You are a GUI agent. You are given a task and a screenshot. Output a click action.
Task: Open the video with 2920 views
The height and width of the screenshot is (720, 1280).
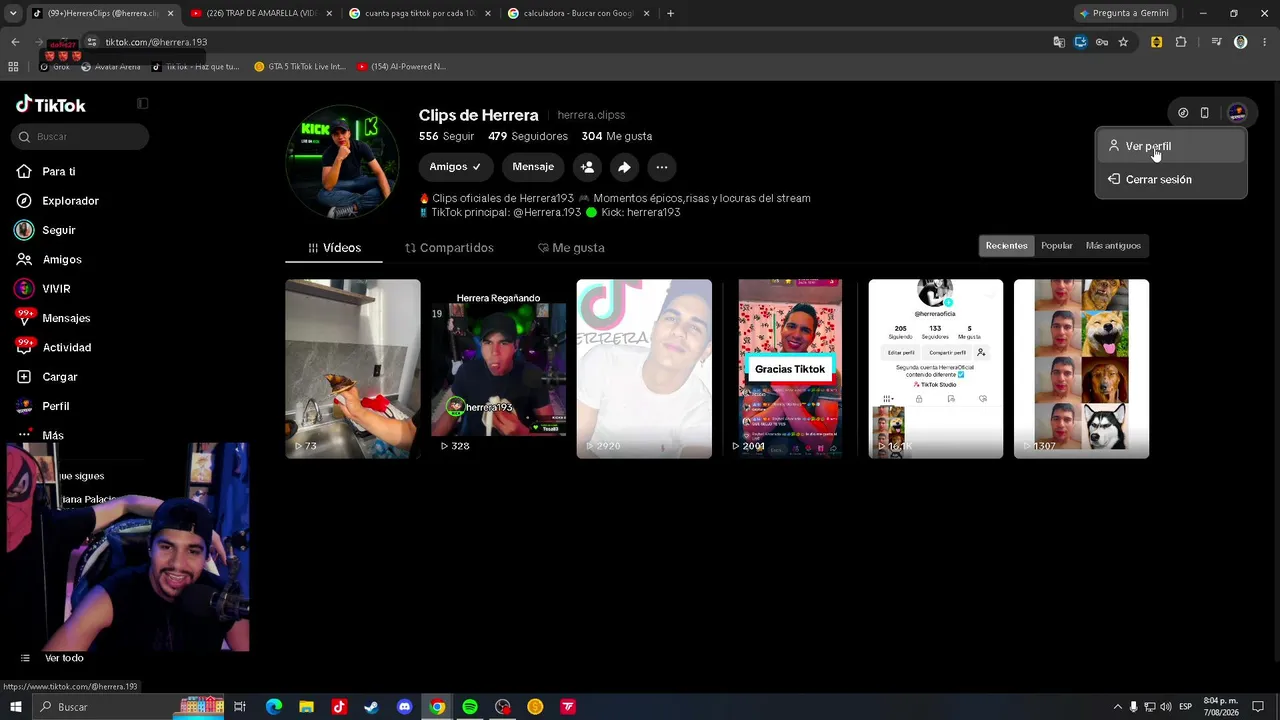click(644, 369)
